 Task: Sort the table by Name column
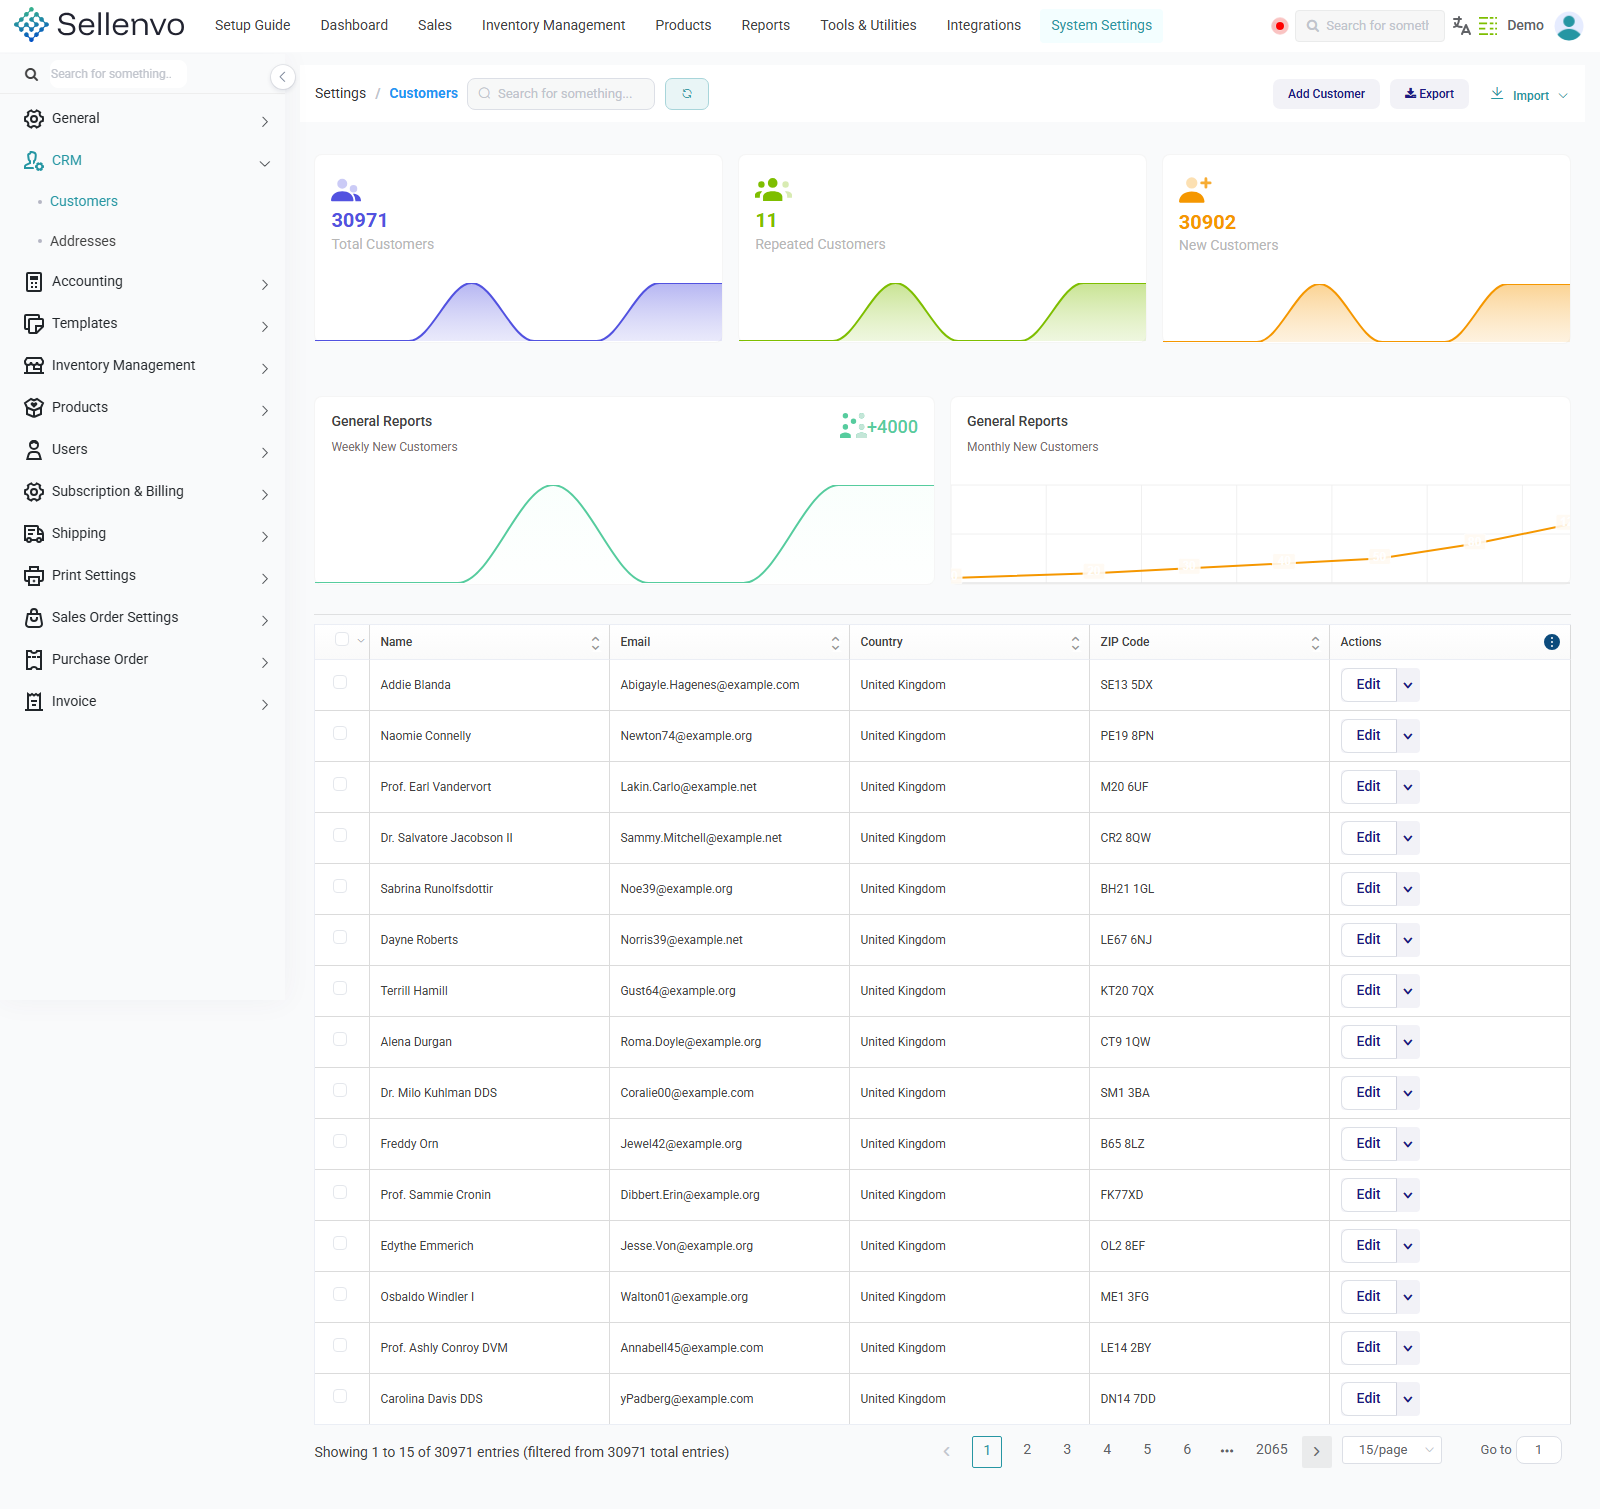[595, 643]
